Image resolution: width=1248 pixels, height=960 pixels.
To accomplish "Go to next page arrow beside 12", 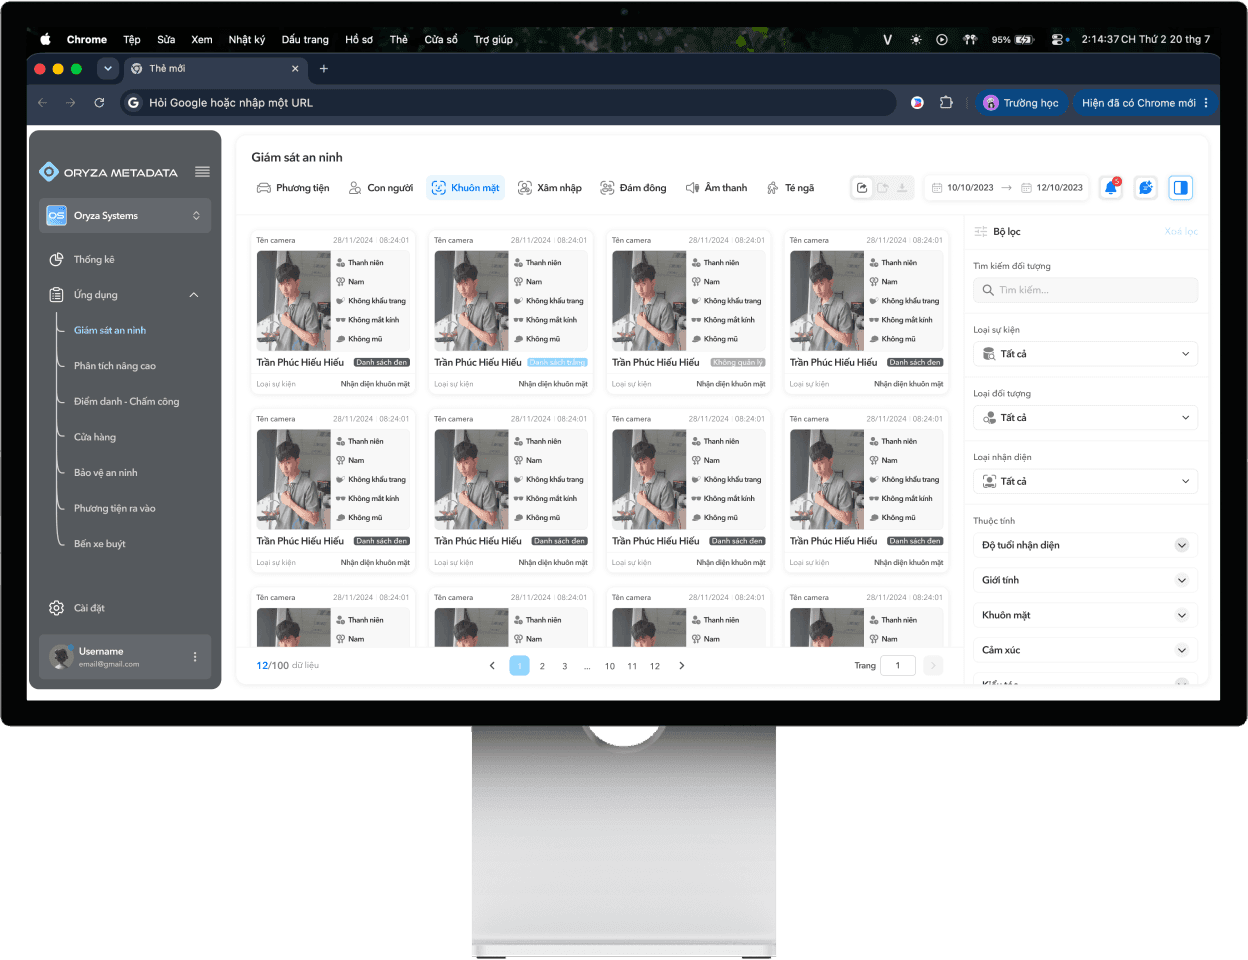I will pyautogui.click(x=682, y=666).
